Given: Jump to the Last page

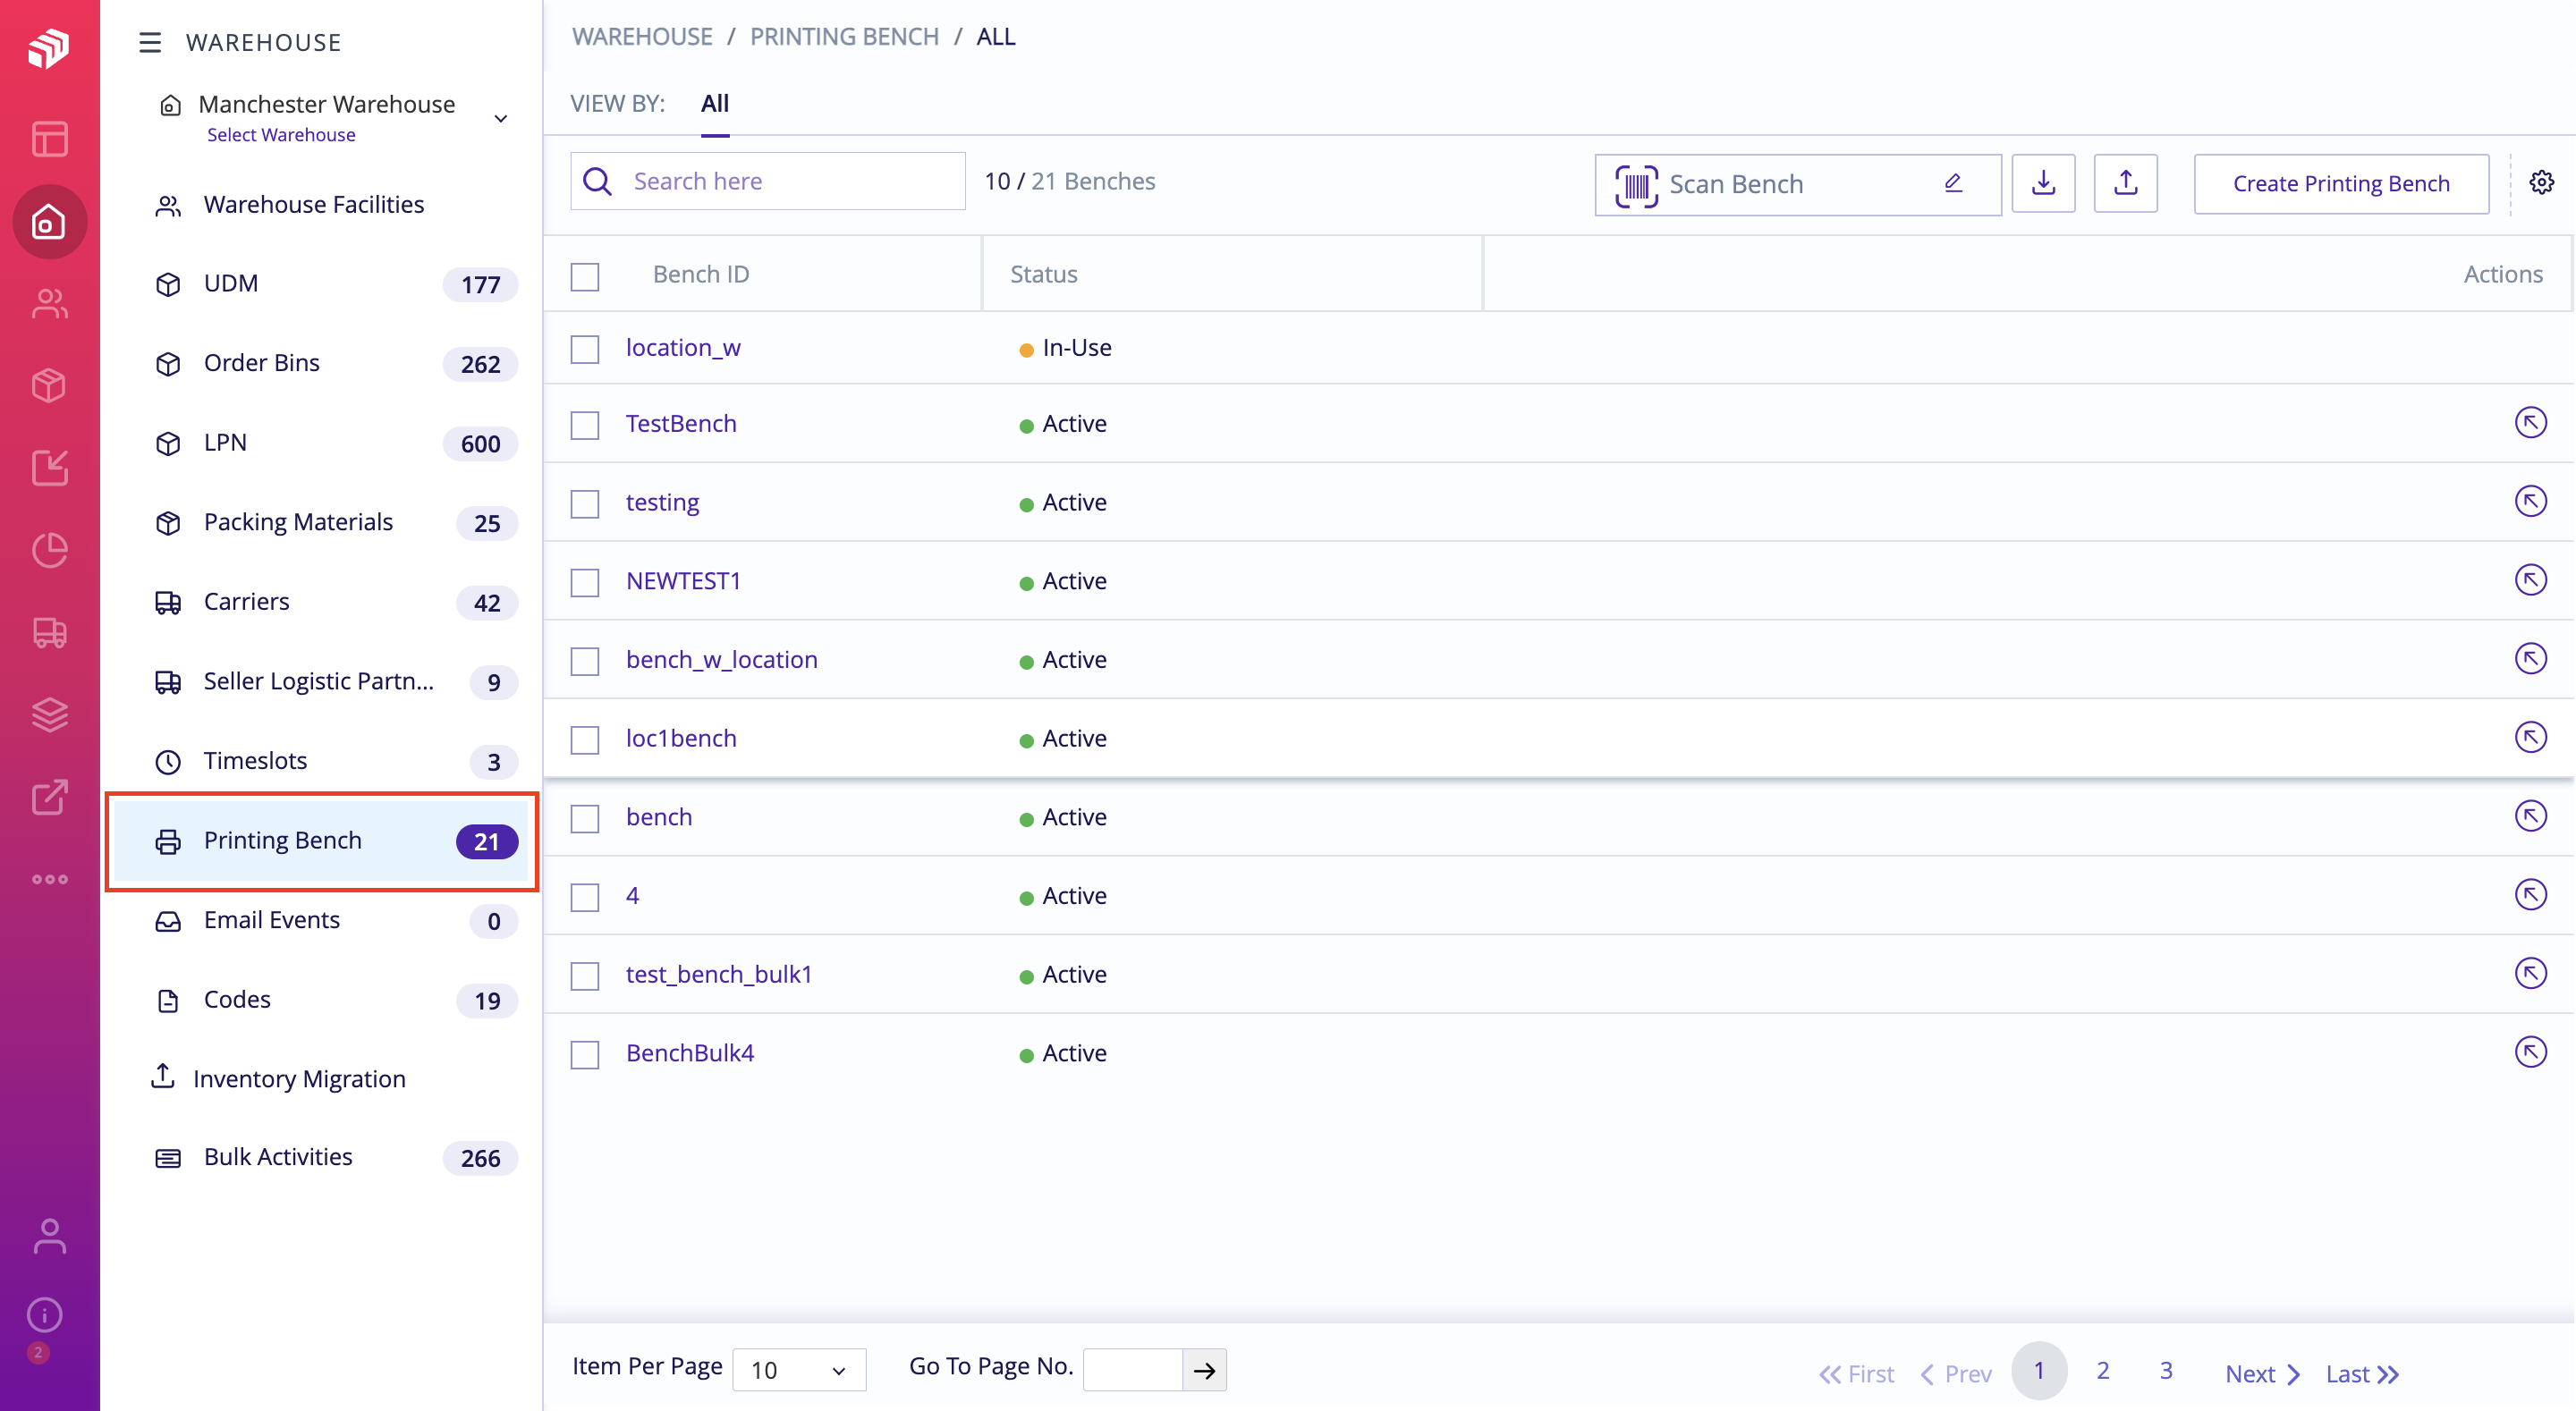Looking at the screenshot, I should 2362,1374.
